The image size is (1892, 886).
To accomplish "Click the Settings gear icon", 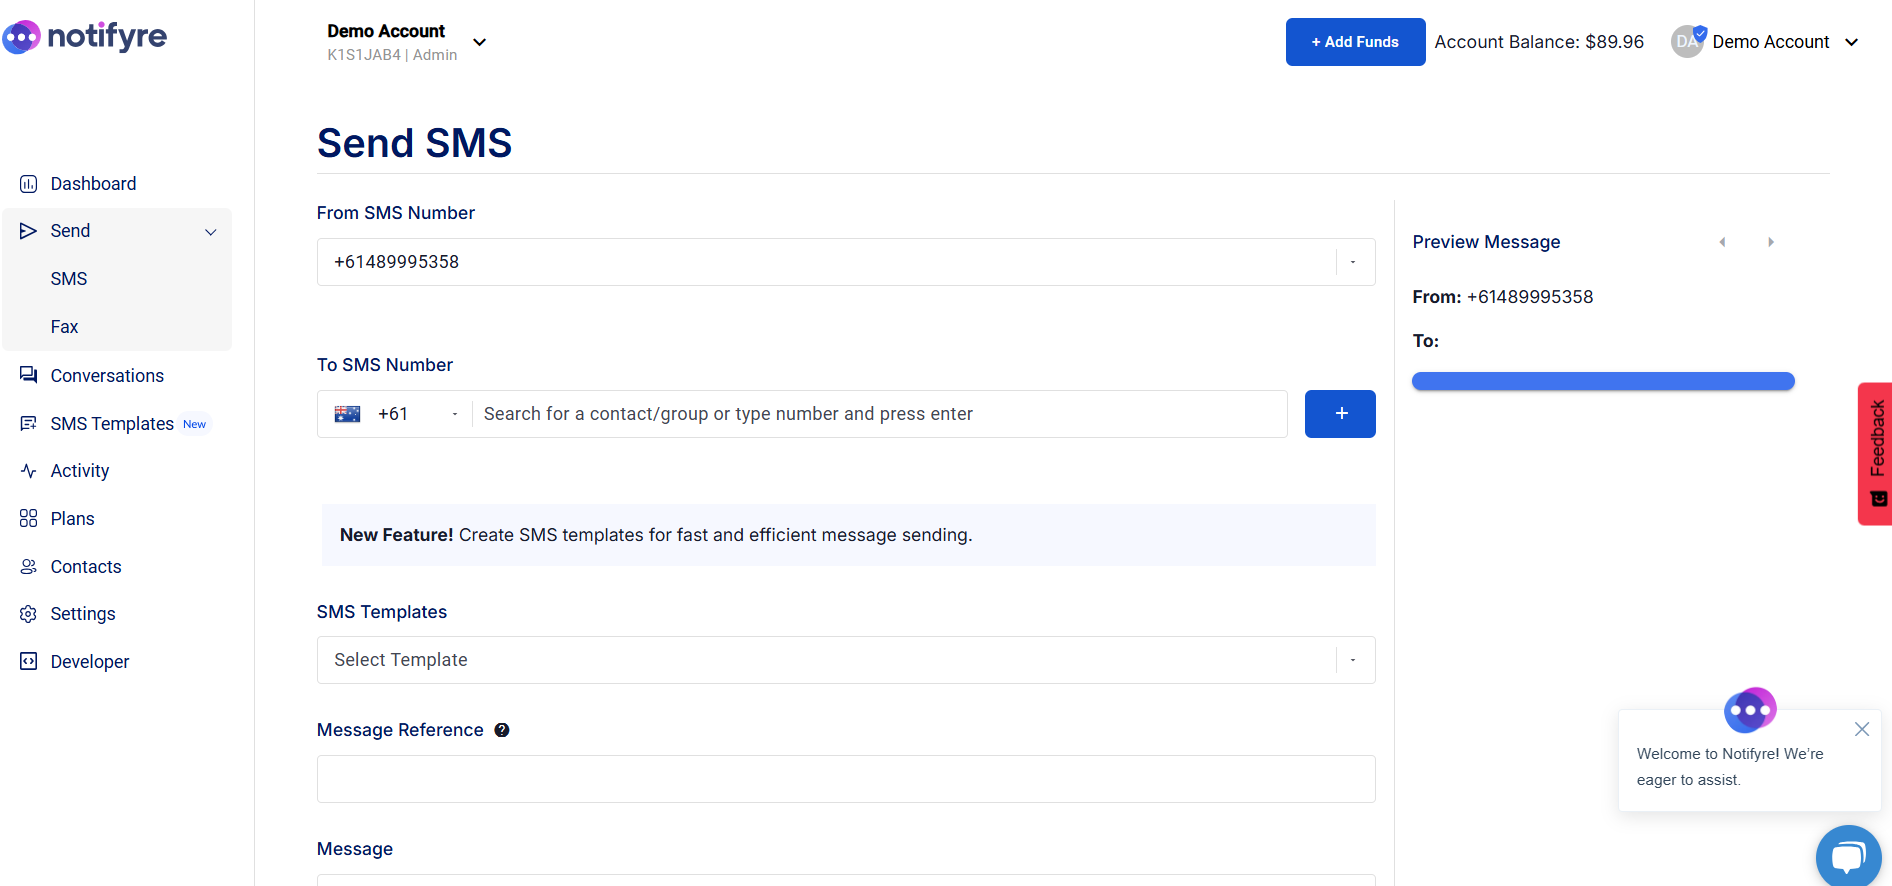I will pyautogui.click(x=28, y=614).
